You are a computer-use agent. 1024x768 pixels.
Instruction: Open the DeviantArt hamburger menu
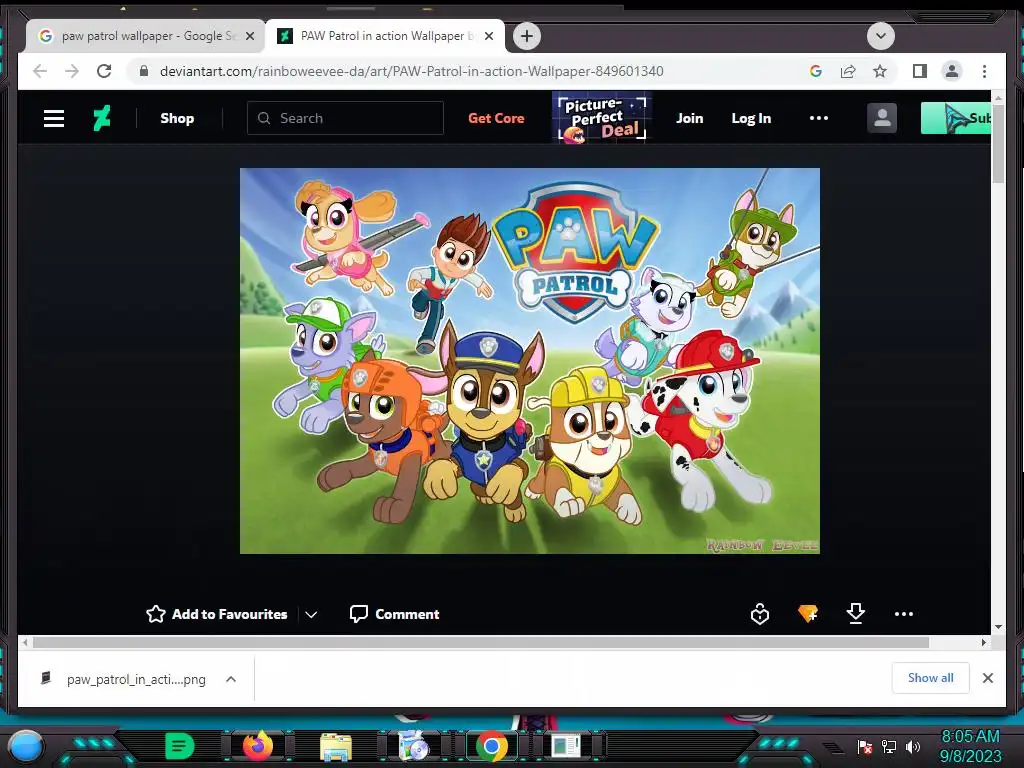point(54,118)
